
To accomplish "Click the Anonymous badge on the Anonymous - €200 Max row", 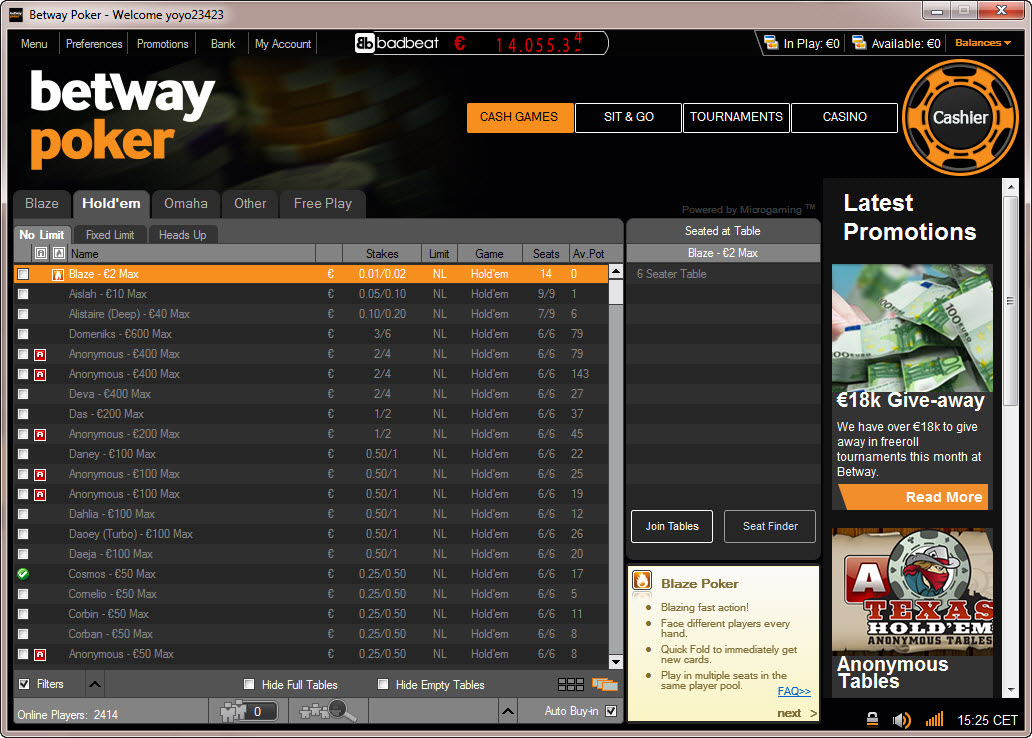I will [40, 435].
